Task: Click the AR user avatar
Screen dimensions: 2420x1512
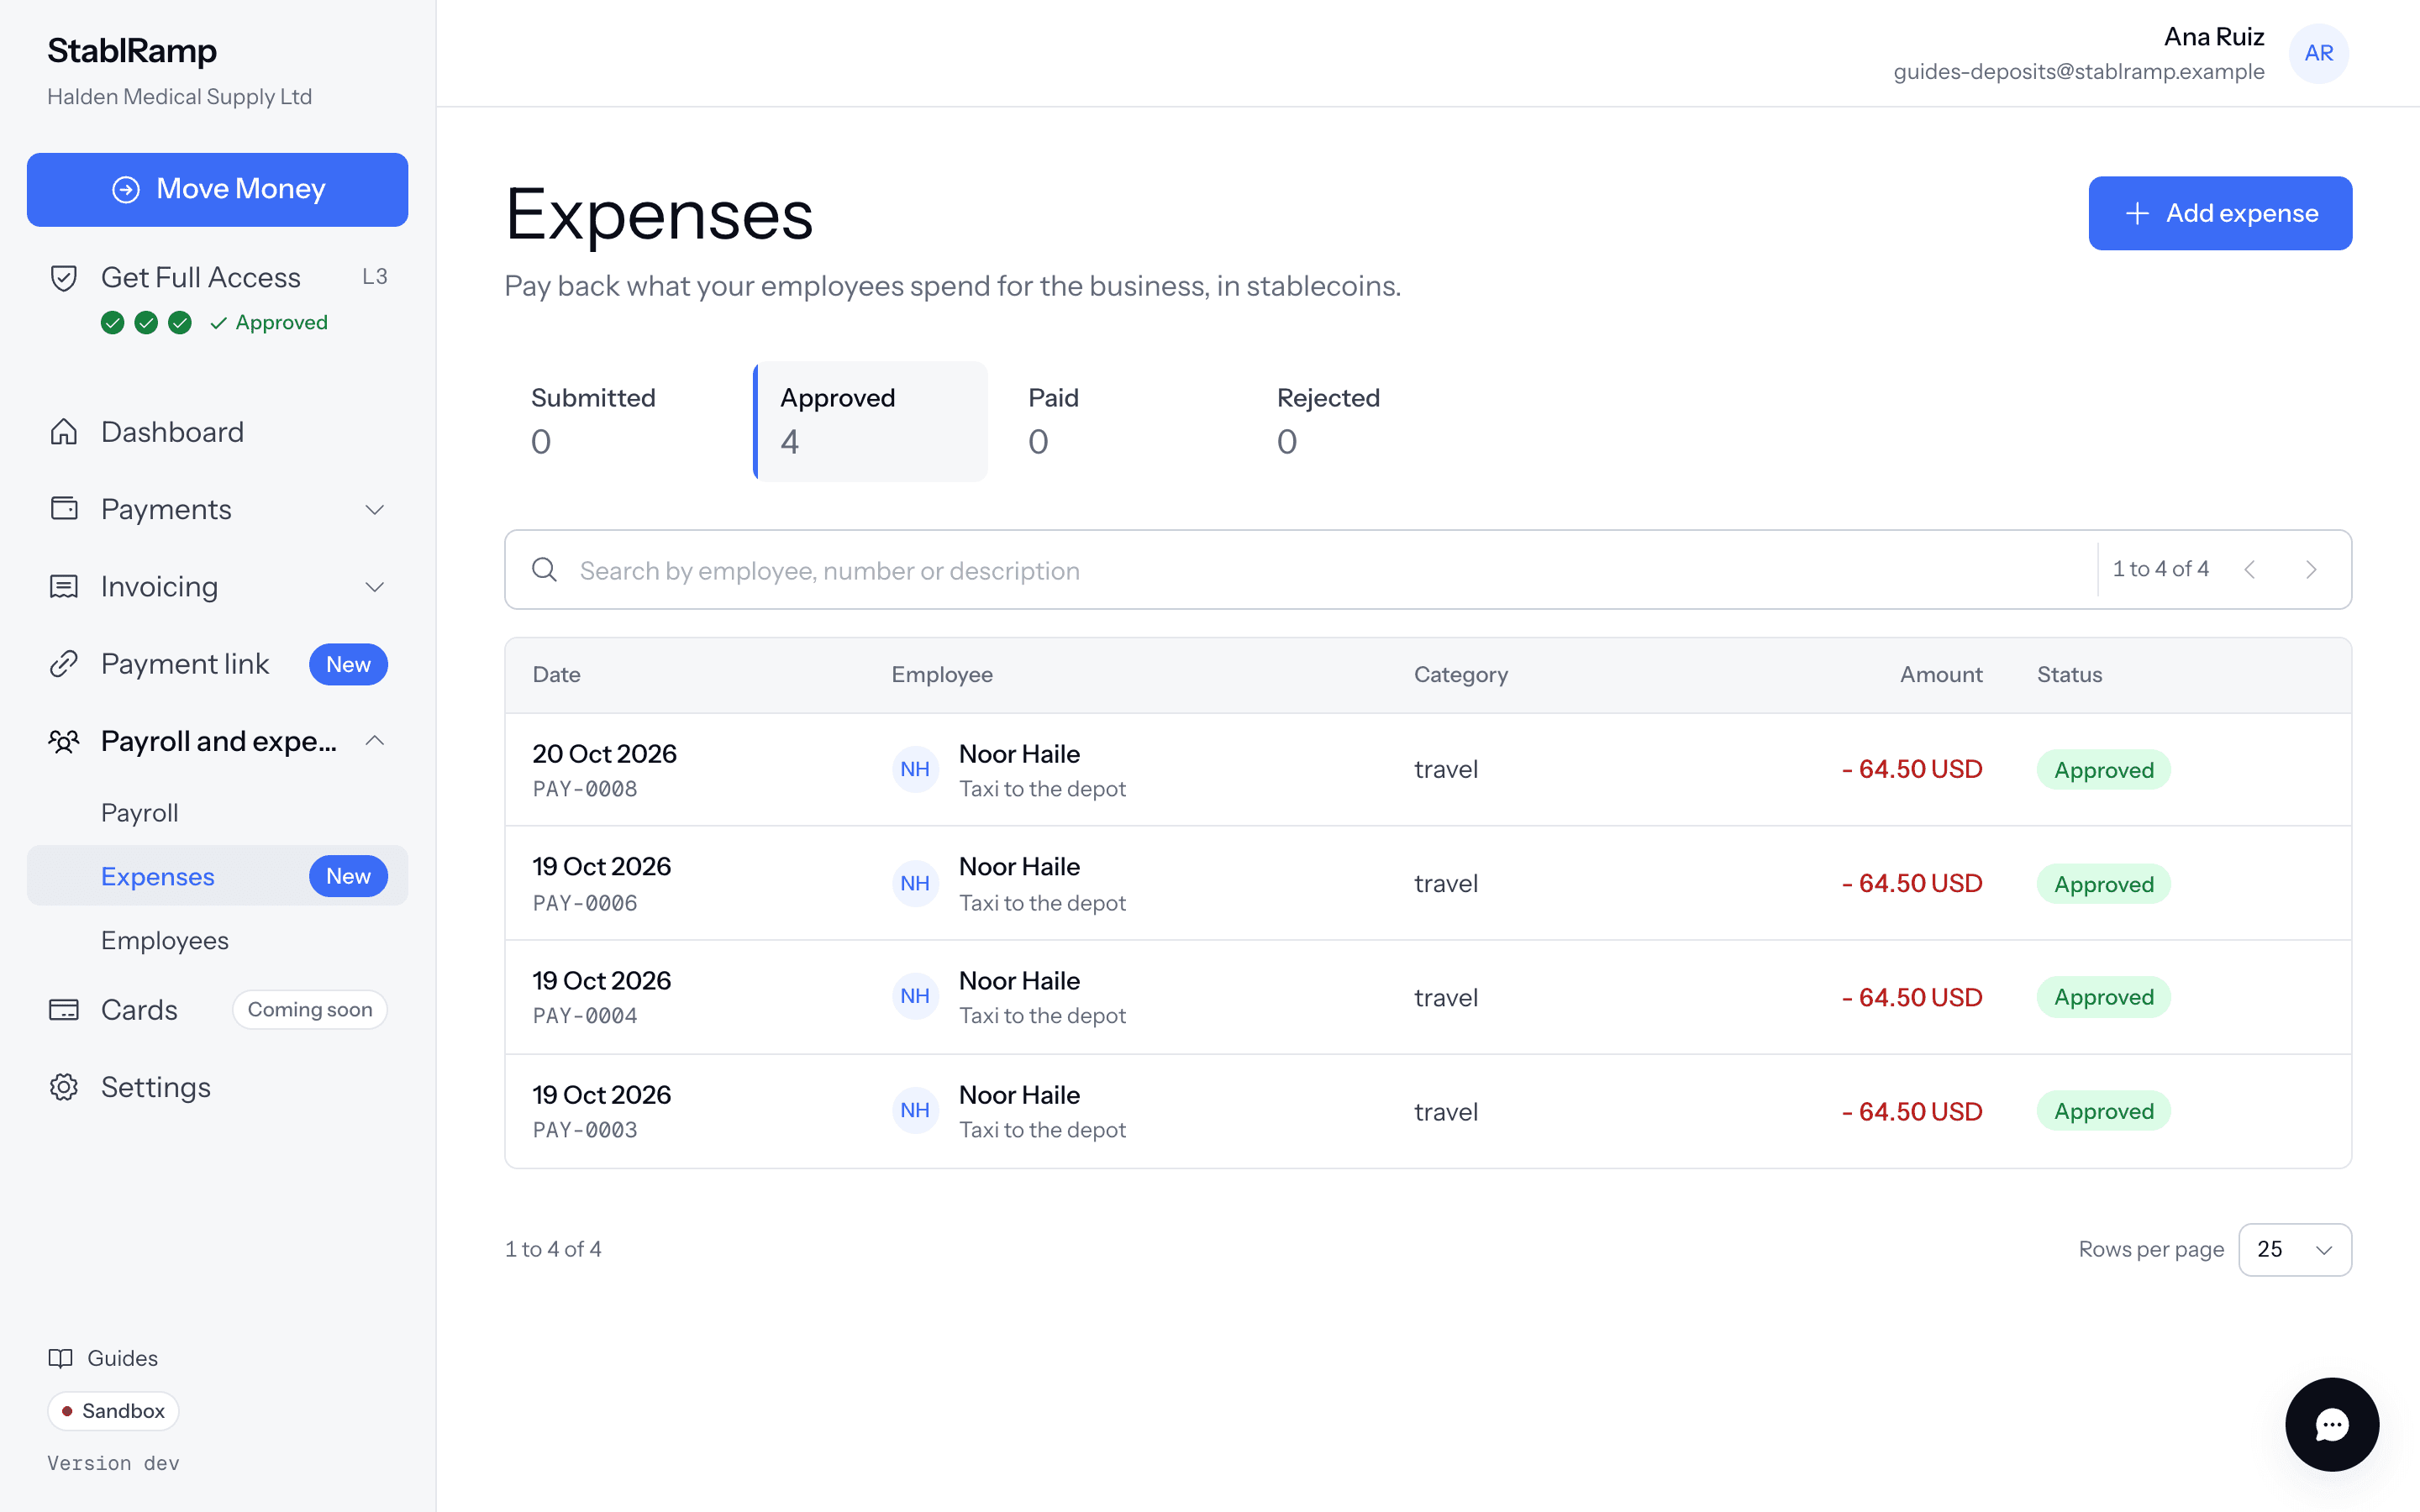Action: tap(2318, 53)
